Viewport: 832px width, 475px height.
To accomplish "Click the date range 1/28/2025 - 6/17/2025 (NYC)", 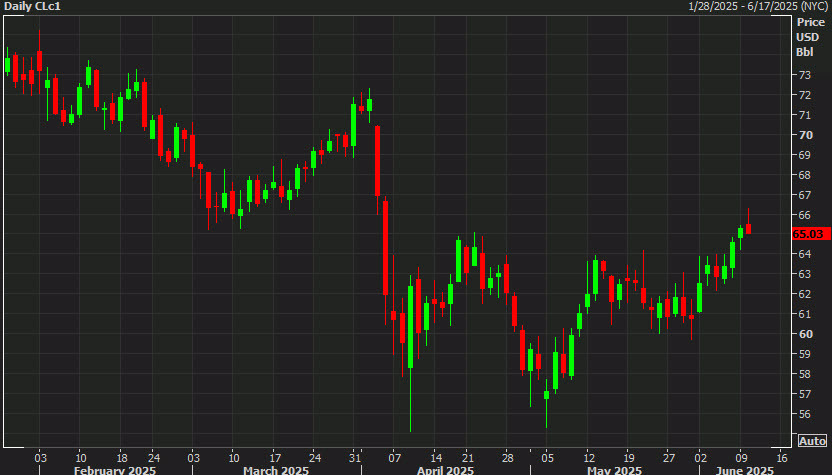I will click(756, 6).
